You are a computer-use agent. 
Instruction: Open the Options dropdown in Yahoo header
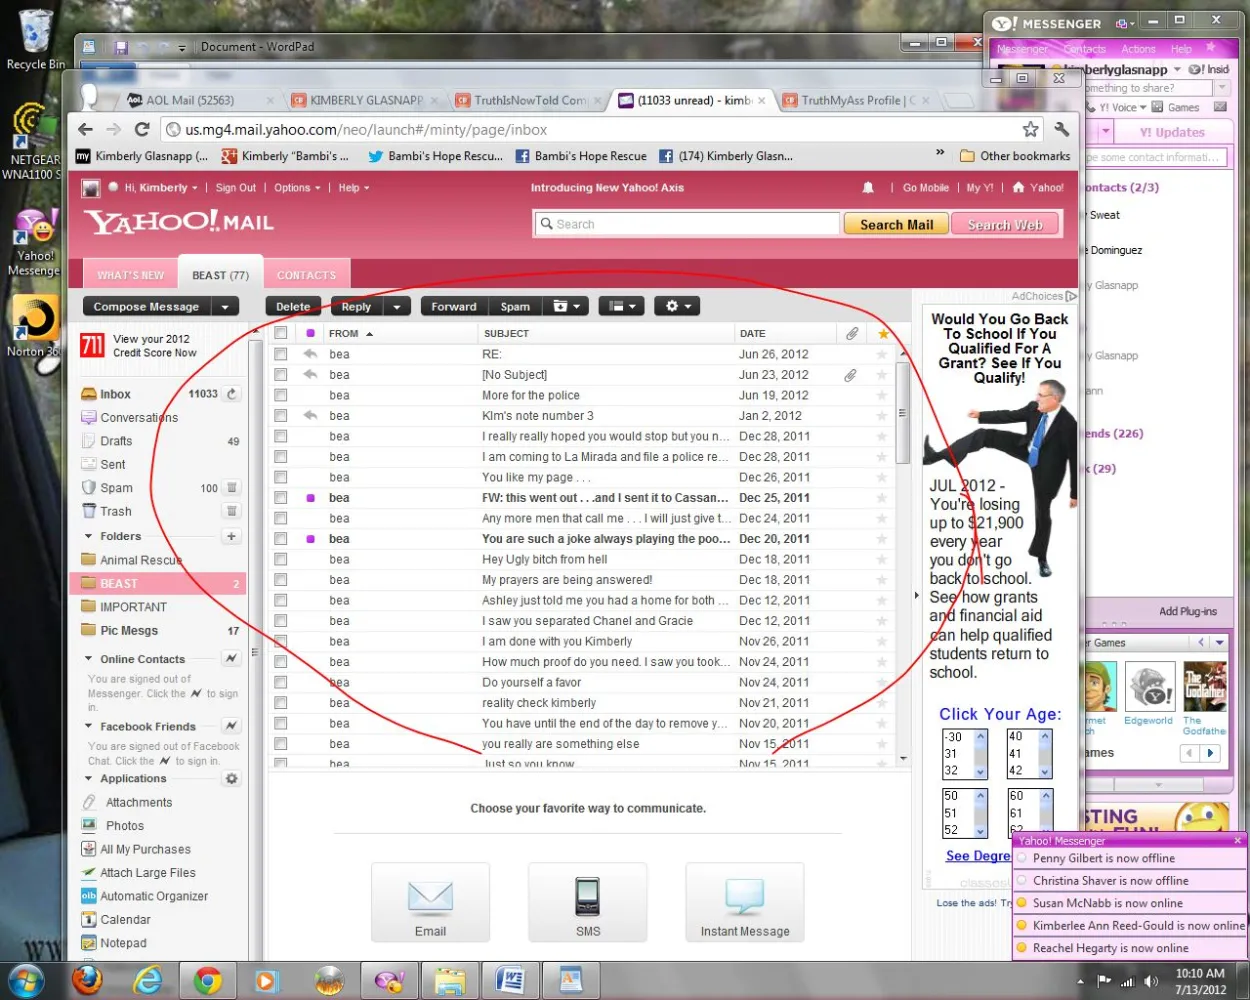pyautogui.click(x=297, y=188)
